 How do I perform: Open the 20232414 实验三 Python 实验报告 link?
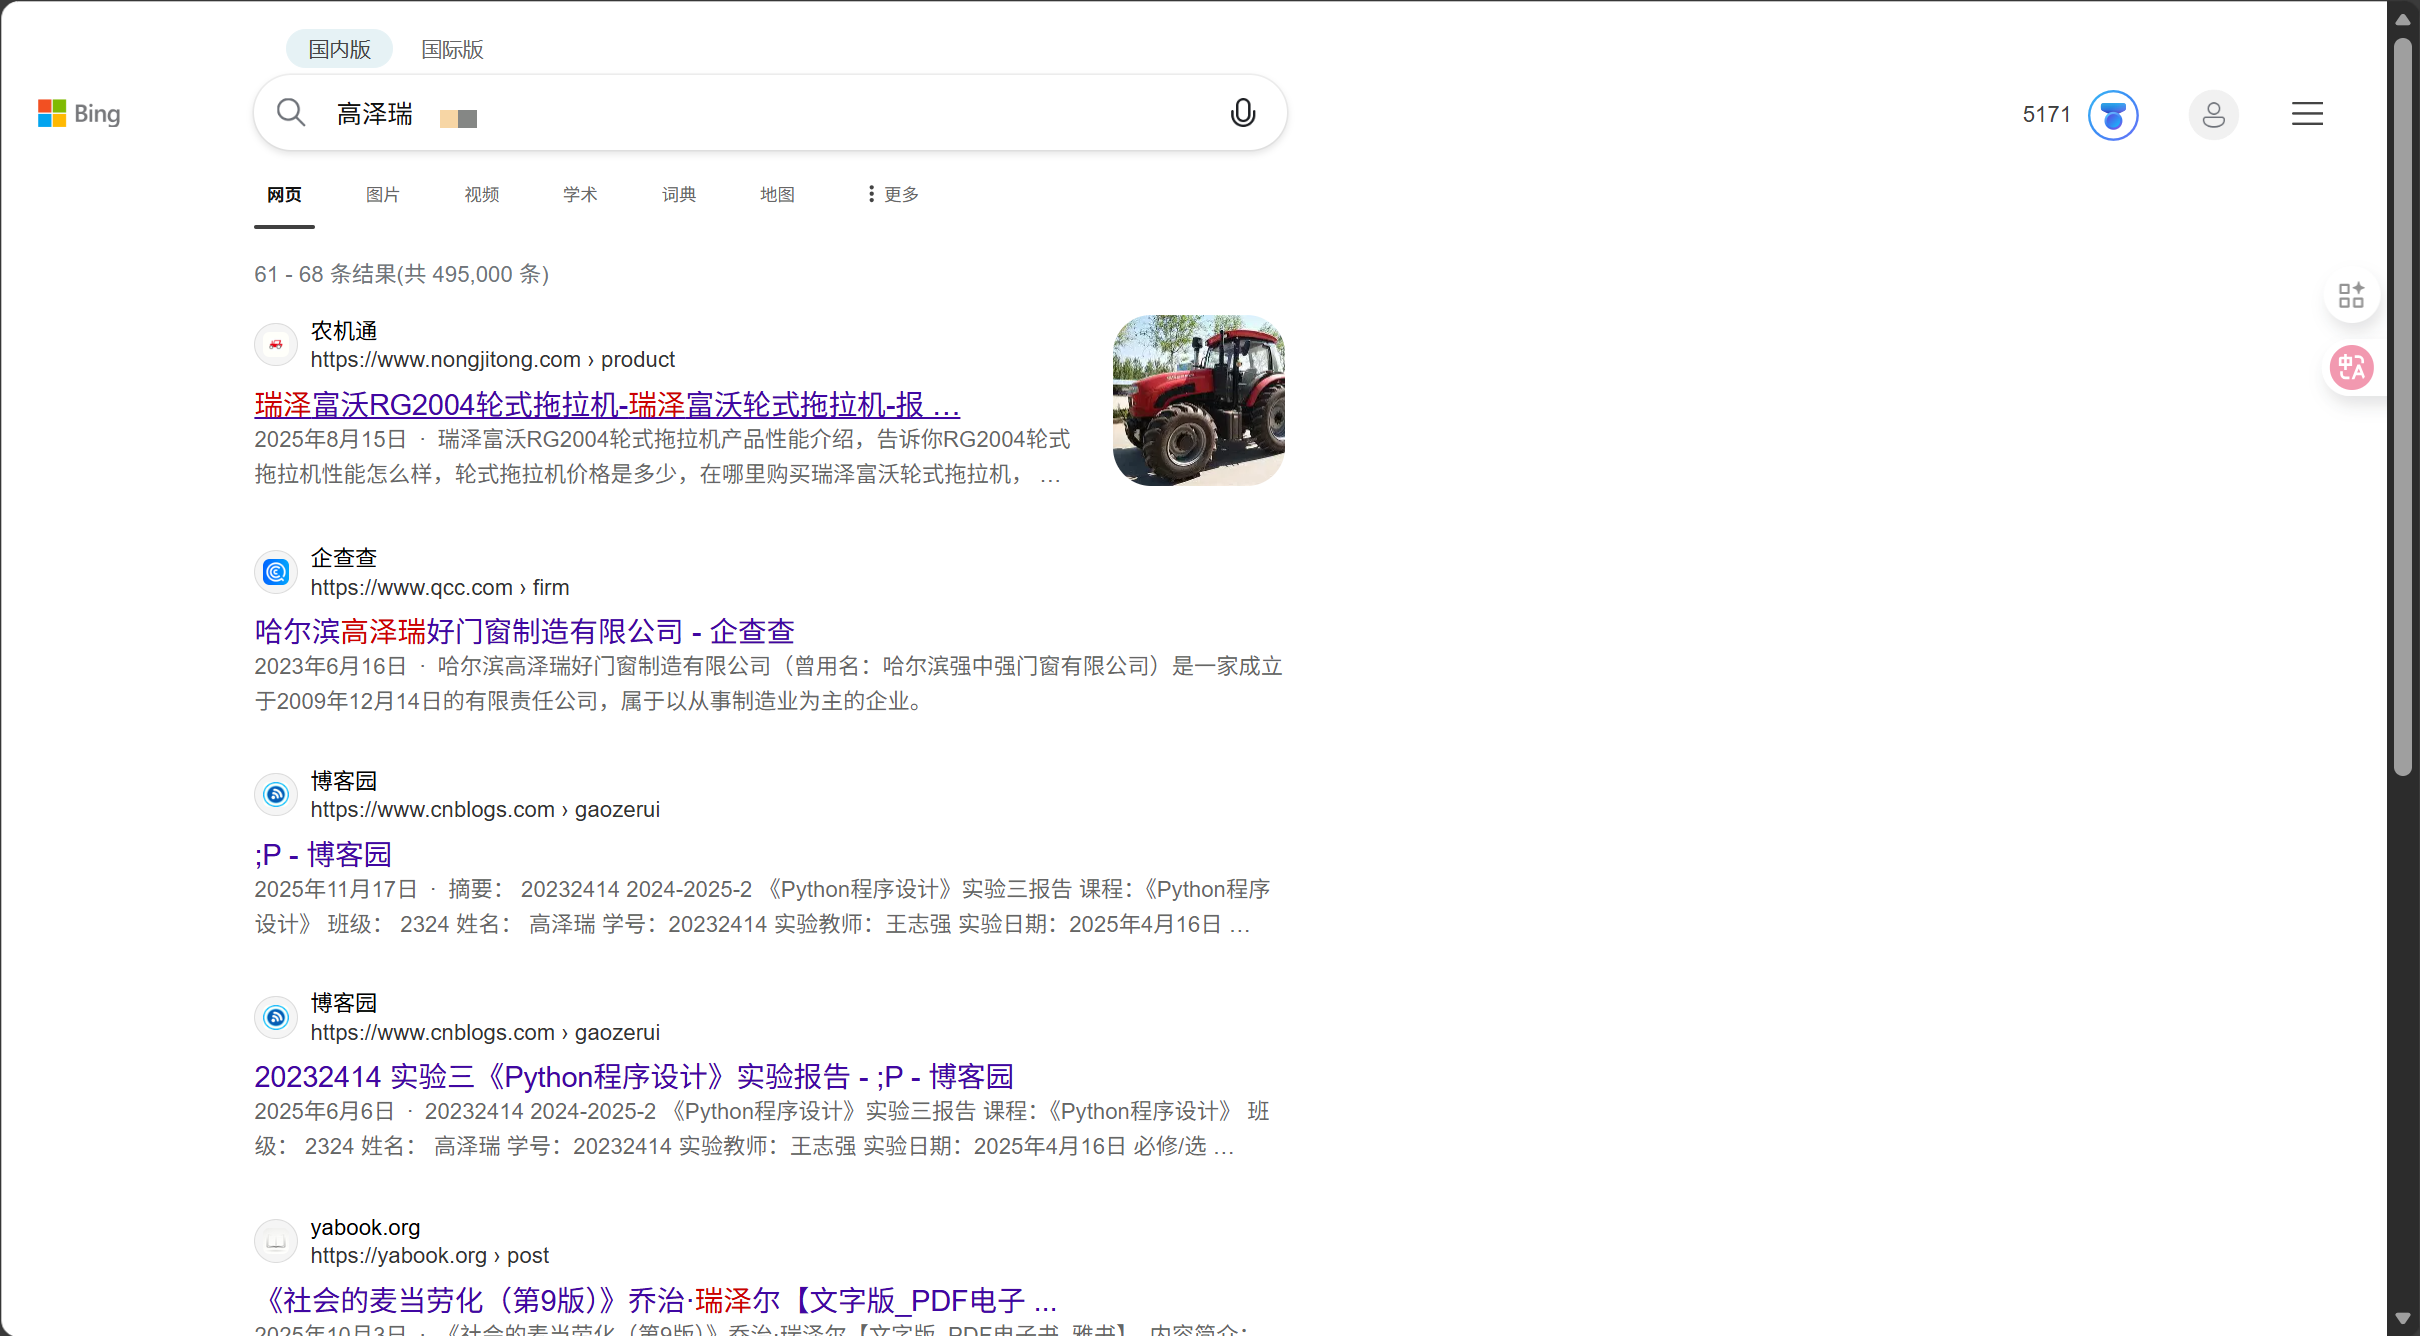pos(634,1076)
